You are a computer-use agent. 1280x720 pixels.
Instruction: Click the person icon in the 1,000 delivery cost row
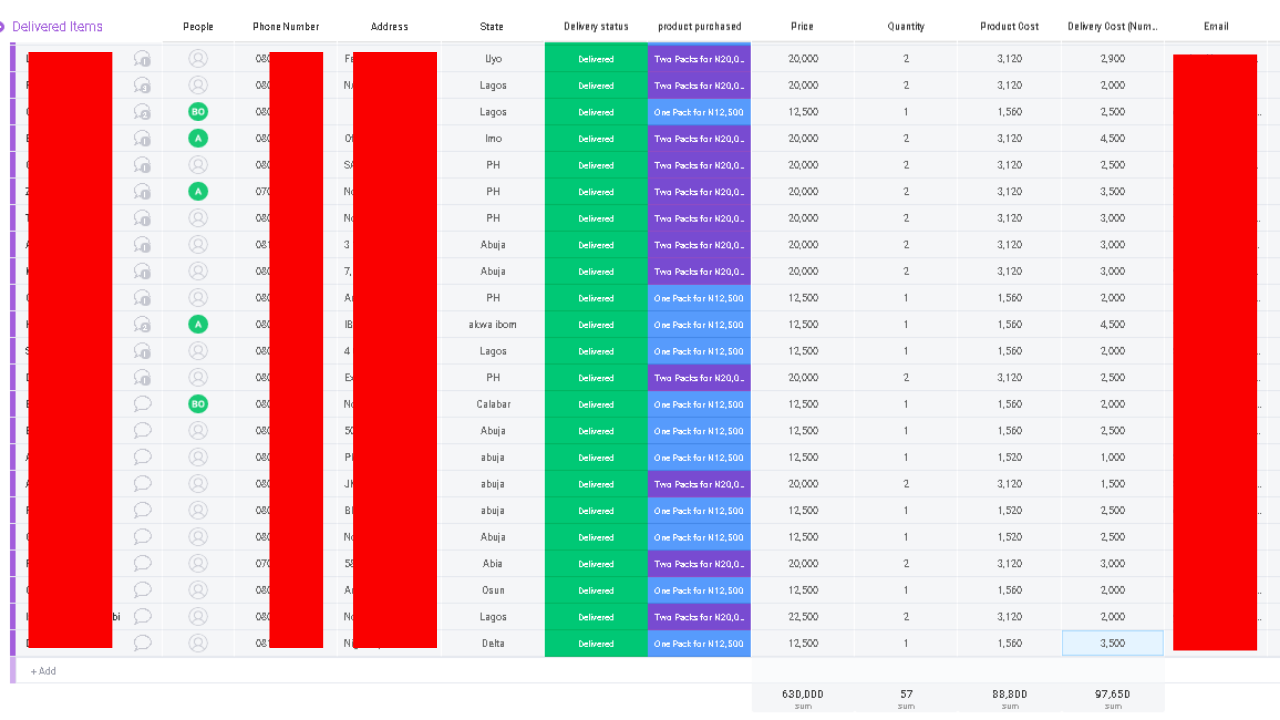tap(198, 457)
